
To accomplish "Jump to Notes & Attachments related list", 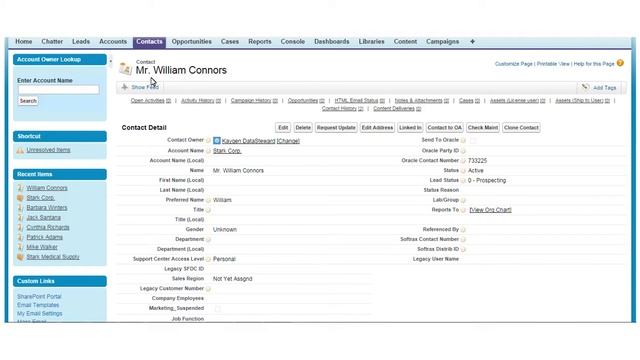I will pyautogui.click(x=422, y=101).
